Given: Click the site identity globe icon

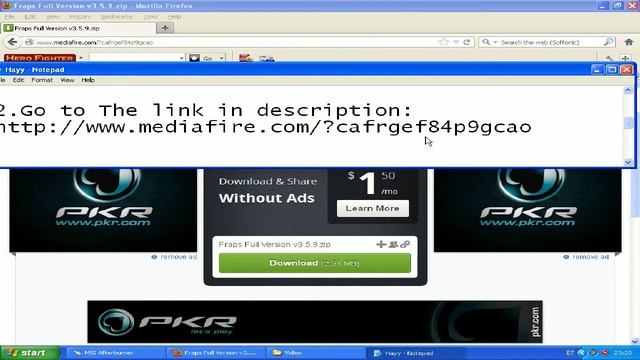Looking at the screenshot, I should pos(29,42).
